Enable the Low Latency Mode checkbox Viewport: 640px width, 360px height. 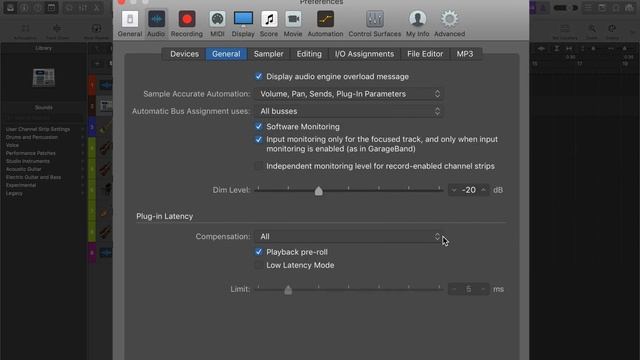point(259,265)
